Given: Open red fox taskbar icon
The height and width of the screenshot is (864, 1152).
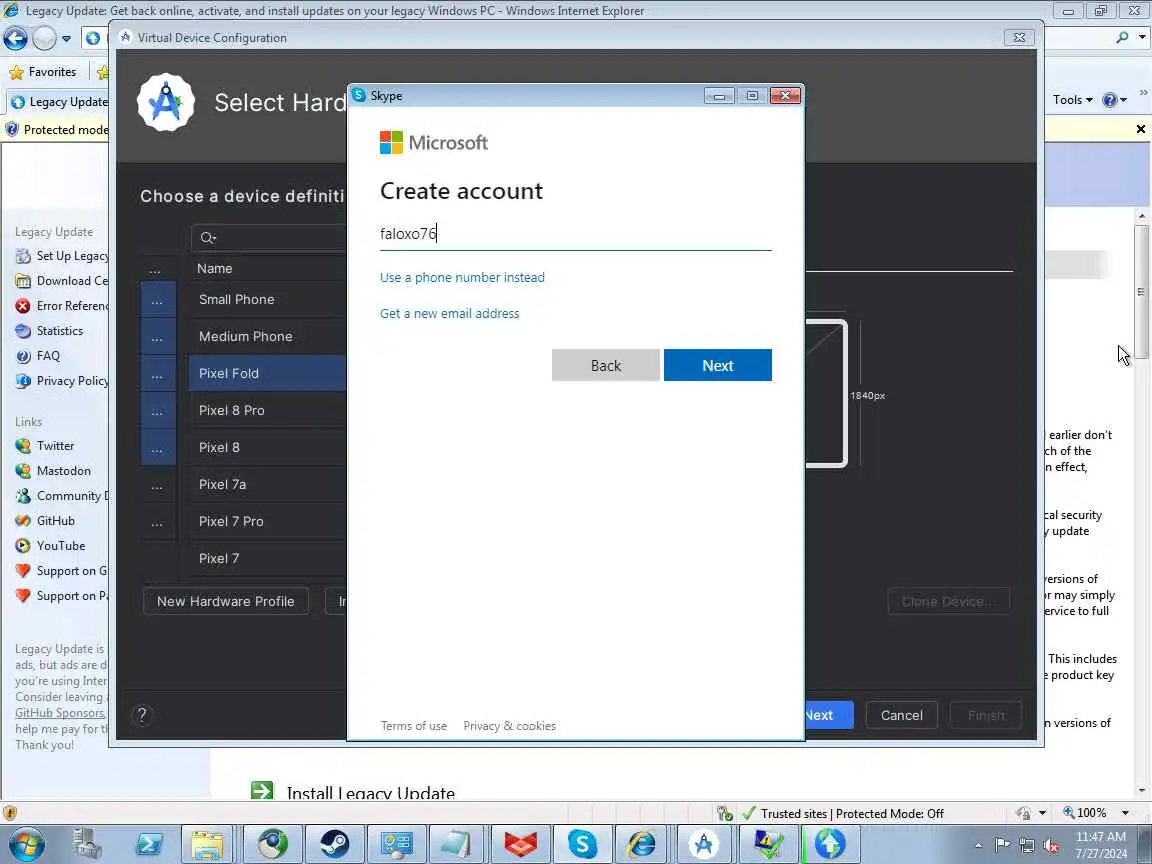Looking at the screenshot, I should (519, 844).
